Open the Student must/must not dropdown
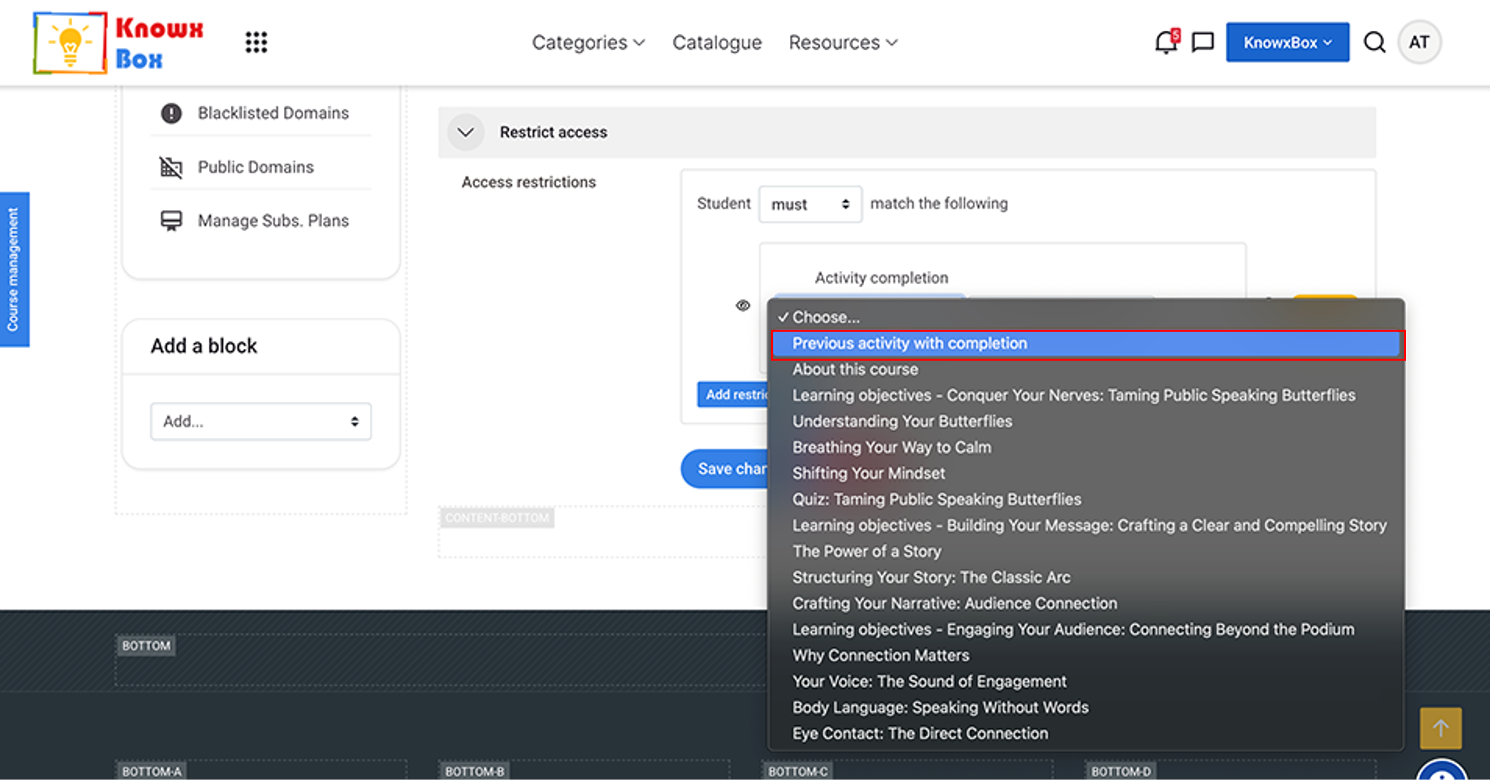The width and height of the screenshot is (1490, 780). tap(810, 204)
